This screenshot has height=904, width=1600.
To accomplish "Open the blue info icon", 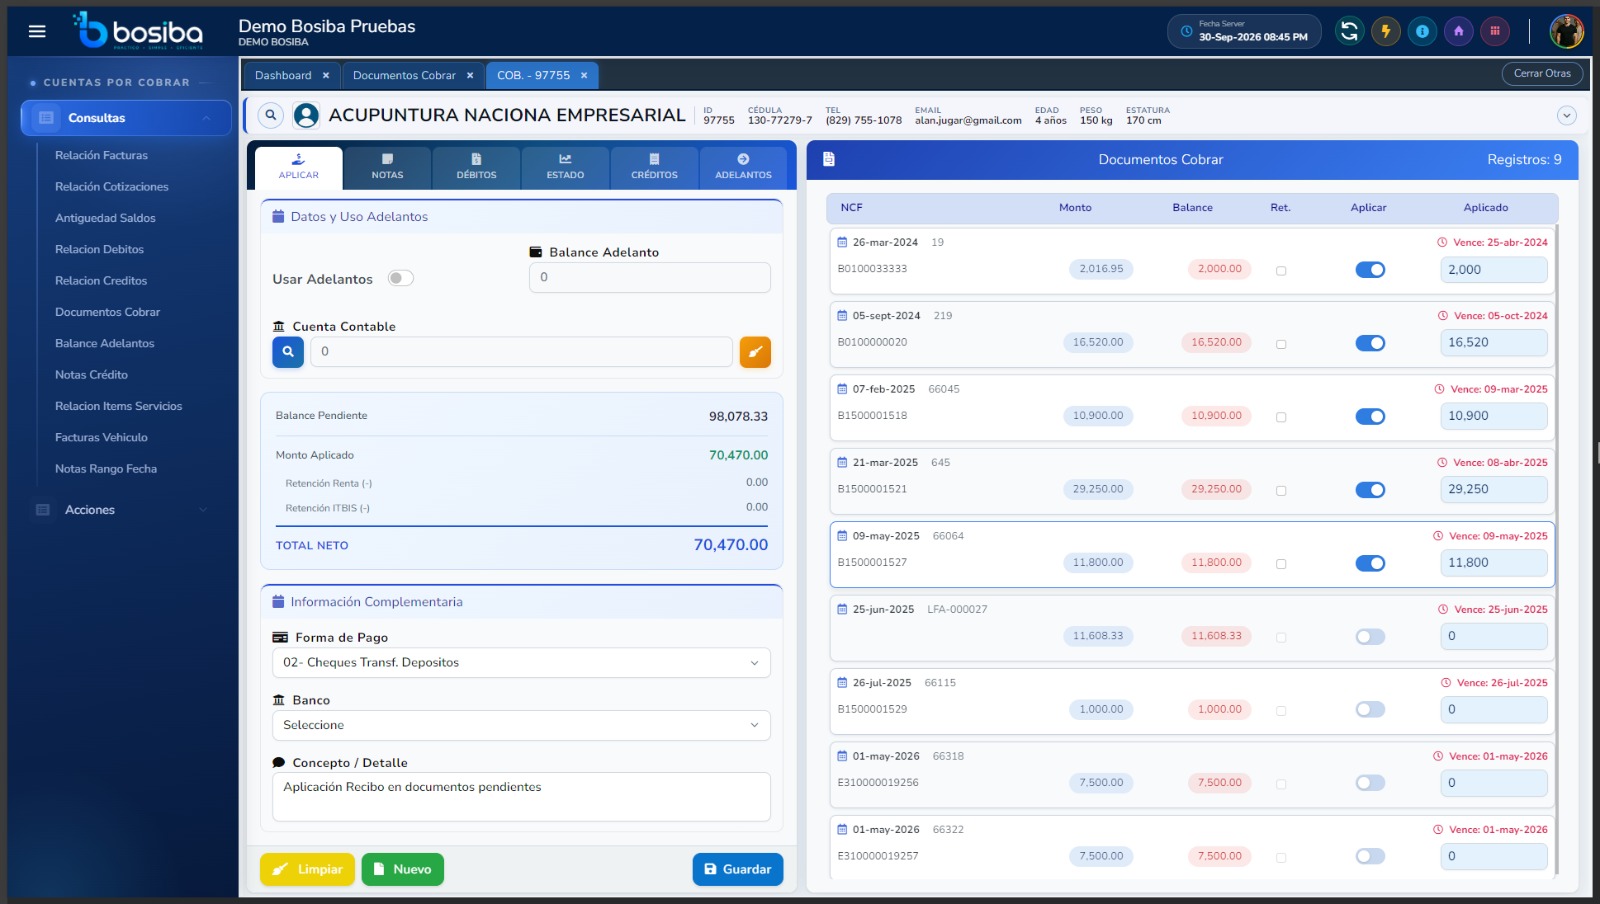I will coord(1422,31).
